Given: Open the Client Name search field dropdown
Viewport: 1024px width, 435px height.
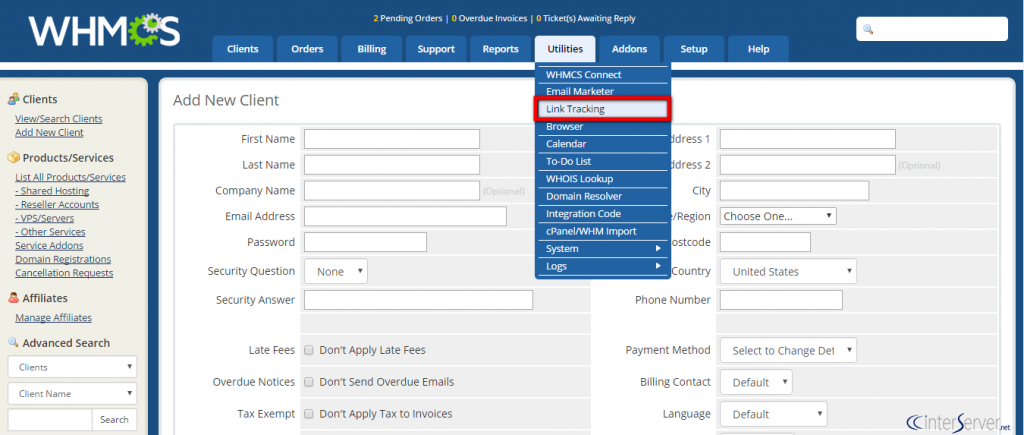Looking at the screenshot, I should (72, 394).
